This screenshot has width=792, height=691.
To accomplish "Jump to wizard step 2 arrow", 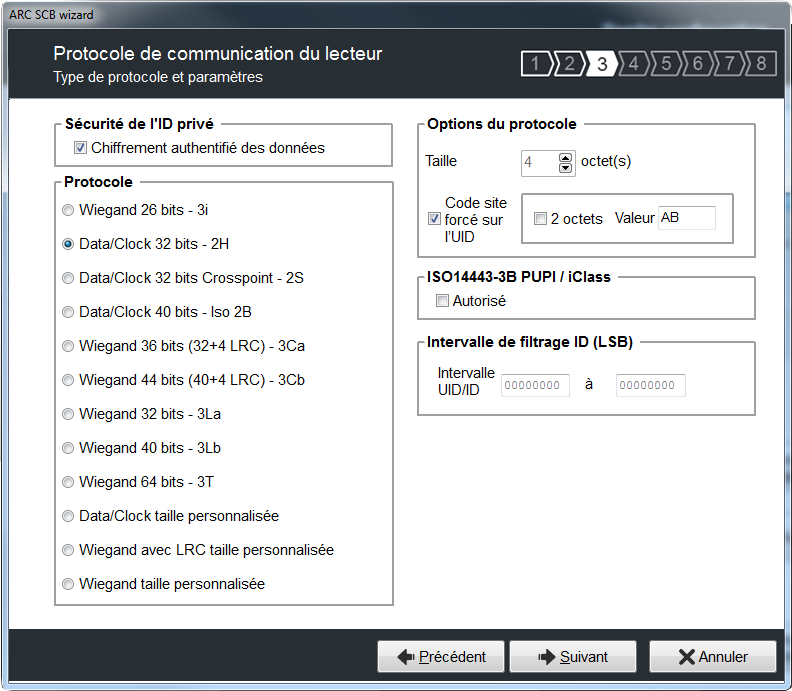I will point(567,65).
